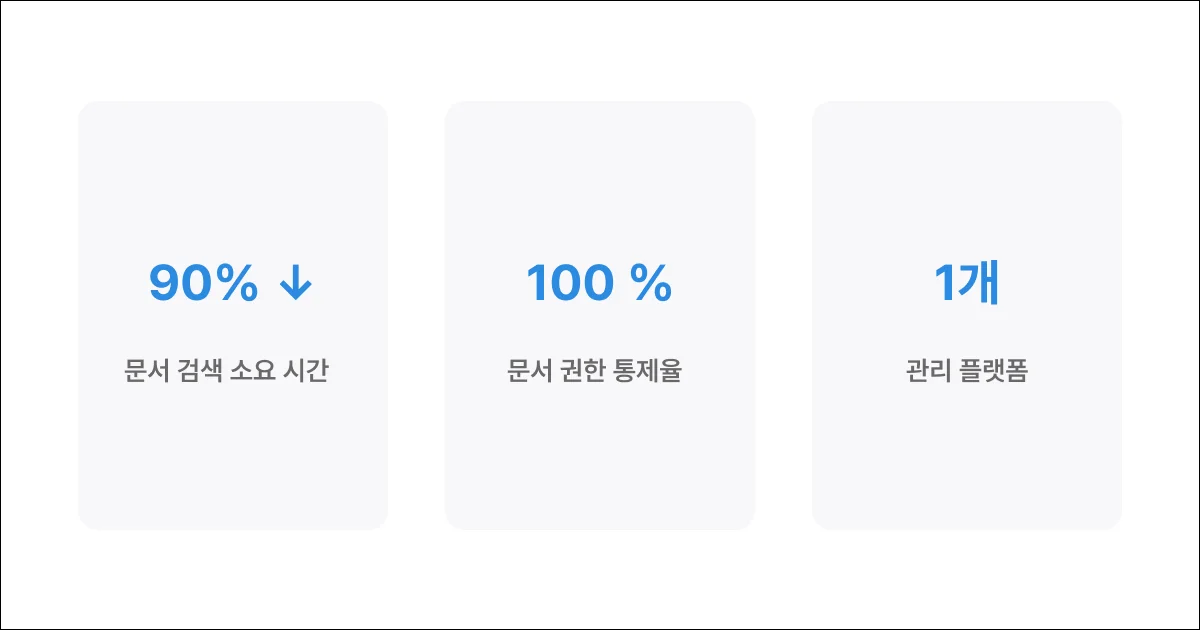This screenshot has width=1200, height=630.
Task: Select the 문서 권한 통제율 label
Action: tap(594, 372)
